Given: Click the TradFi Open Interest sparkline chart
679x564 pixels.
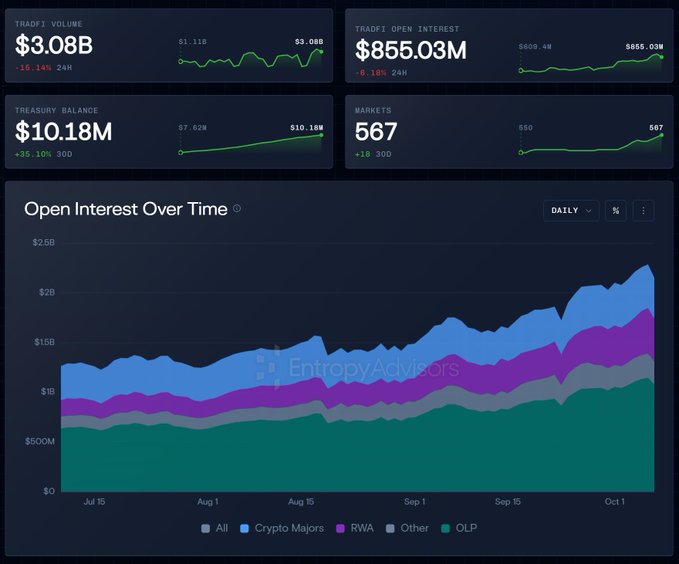Looking at the screenshot, I should pyautogui.click(x=591, y=64).
